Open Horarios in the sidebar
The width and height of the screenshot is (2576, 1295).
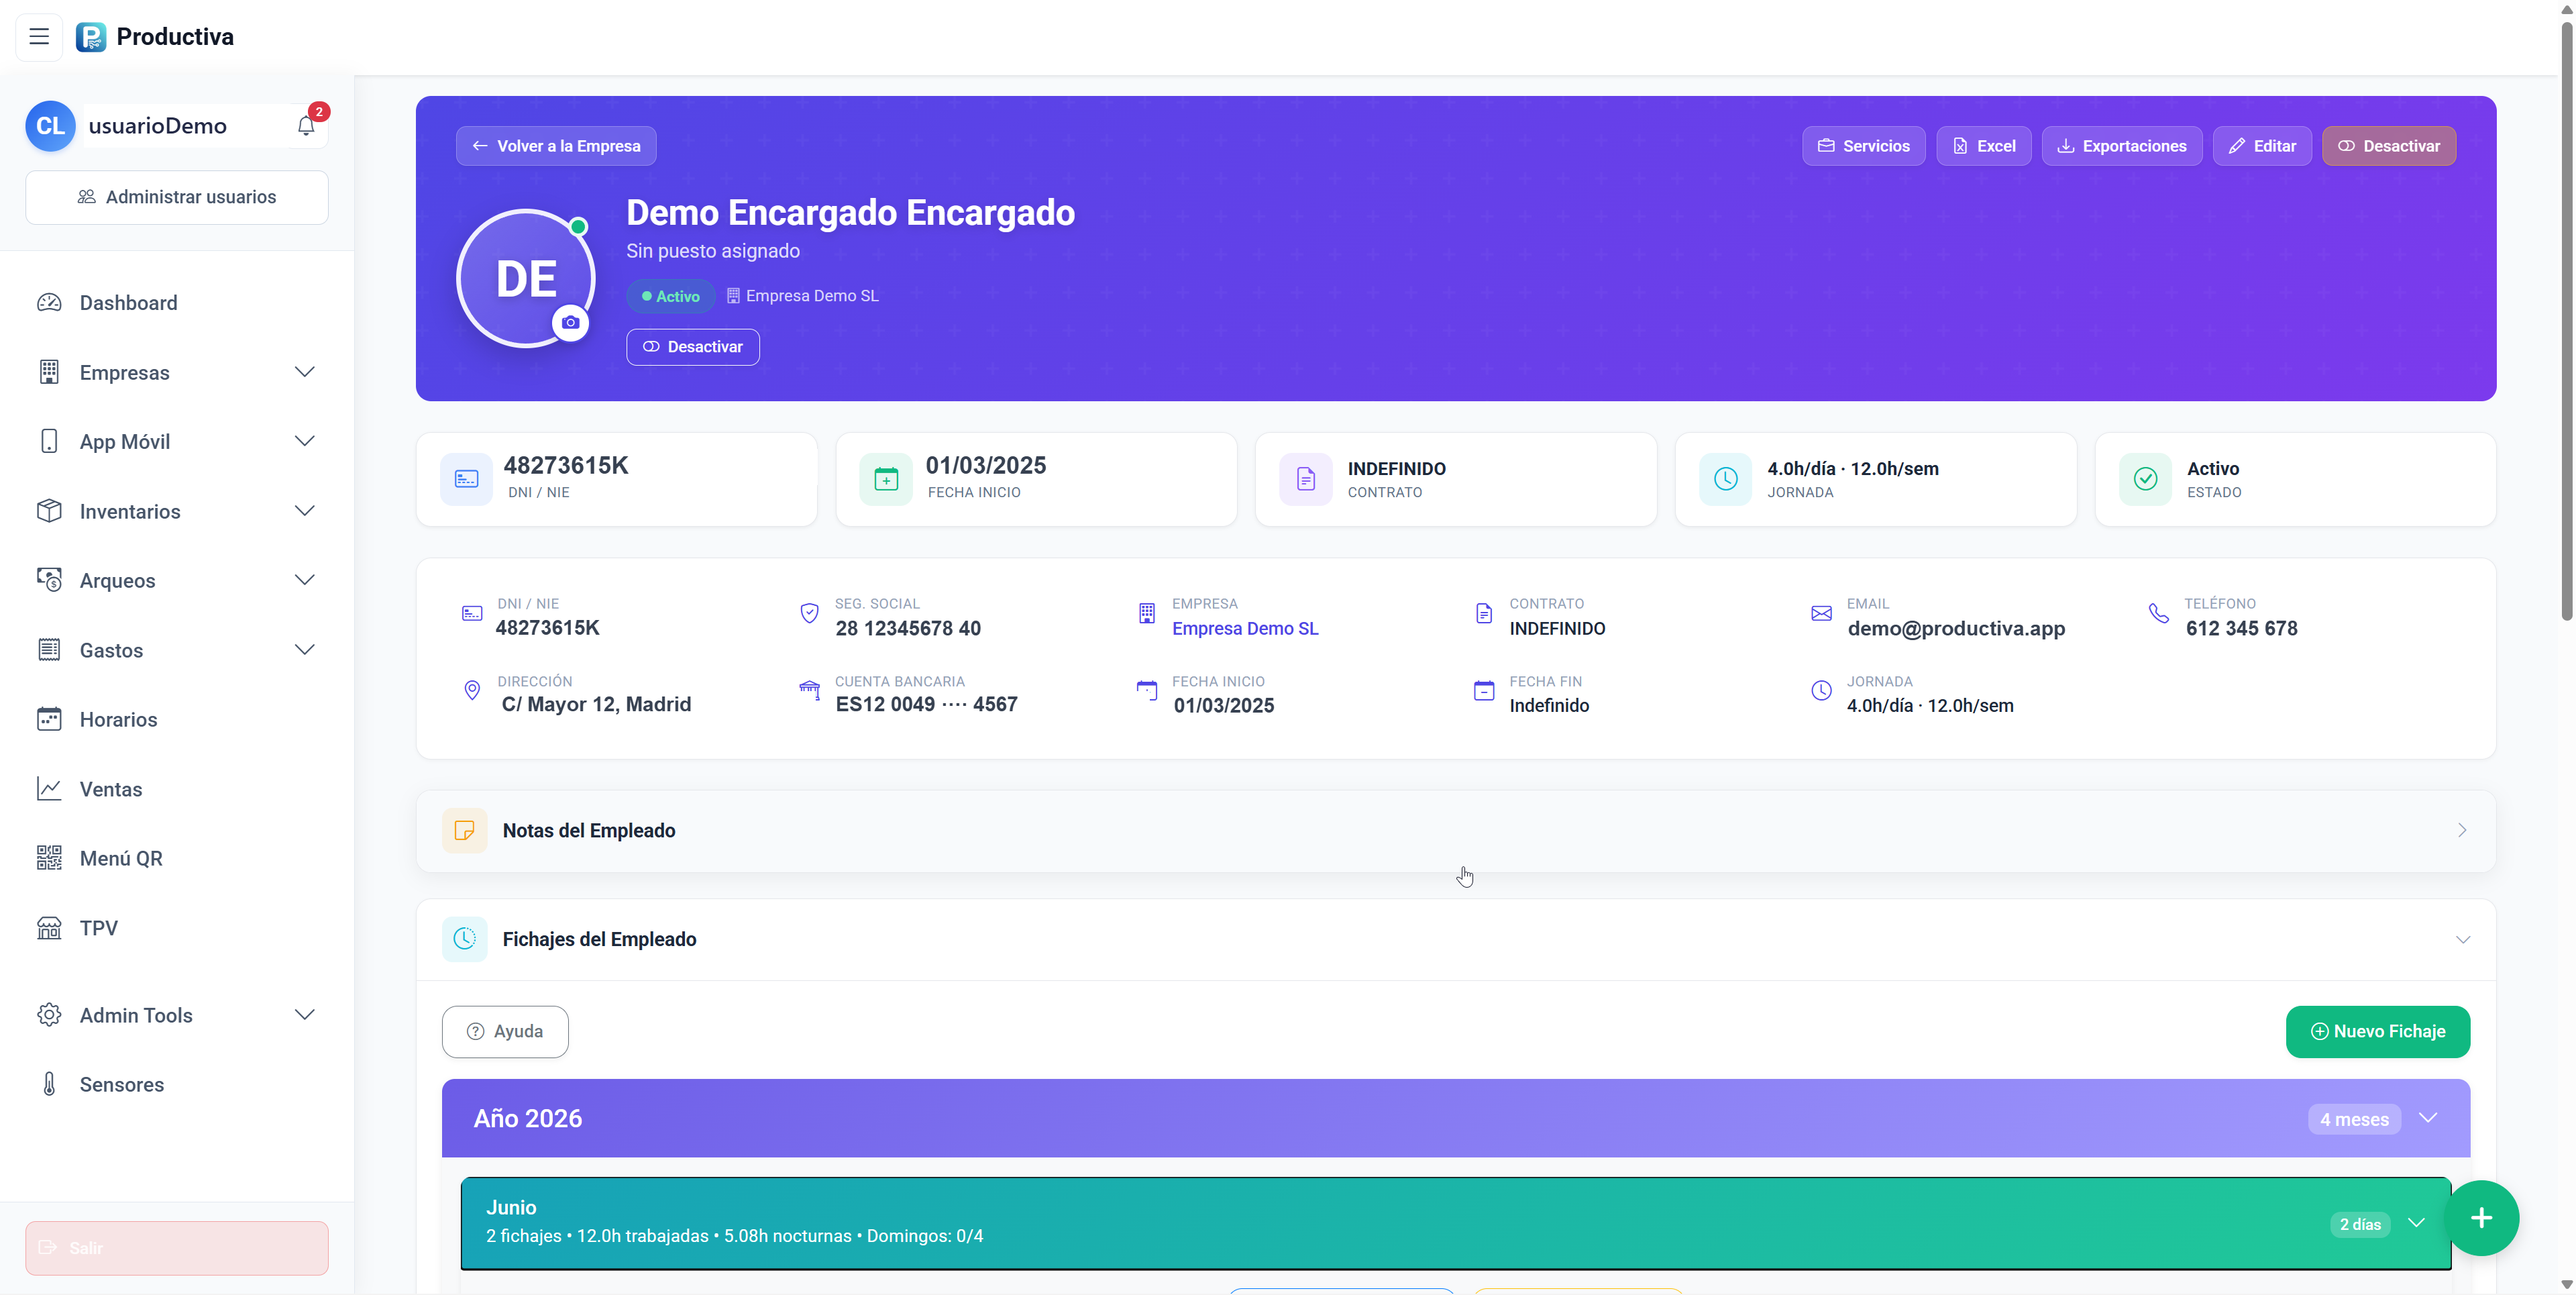[177, 719]
